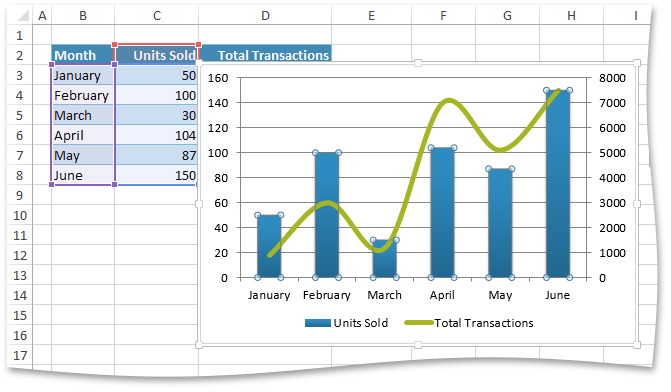
Task: Select the Total Transactions legend entry text
Action: pyautogui.click(x=484, y=323)
